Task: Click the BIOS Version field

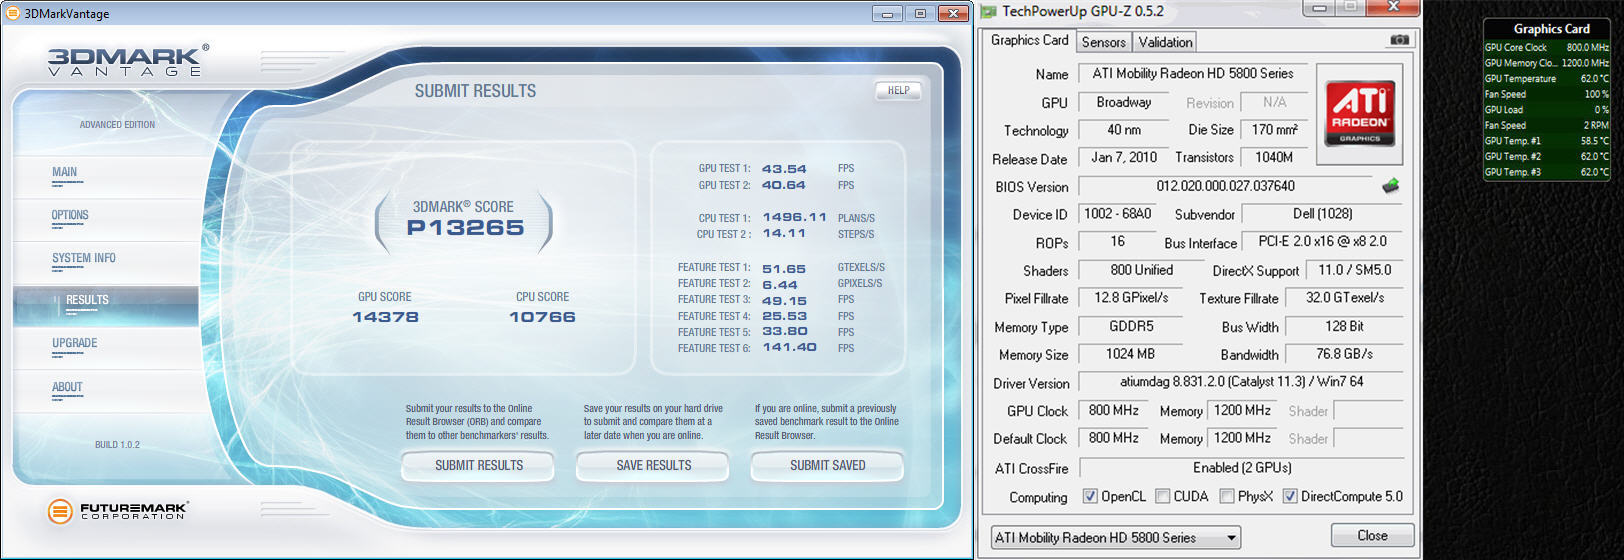Action: click(1225, 187)
